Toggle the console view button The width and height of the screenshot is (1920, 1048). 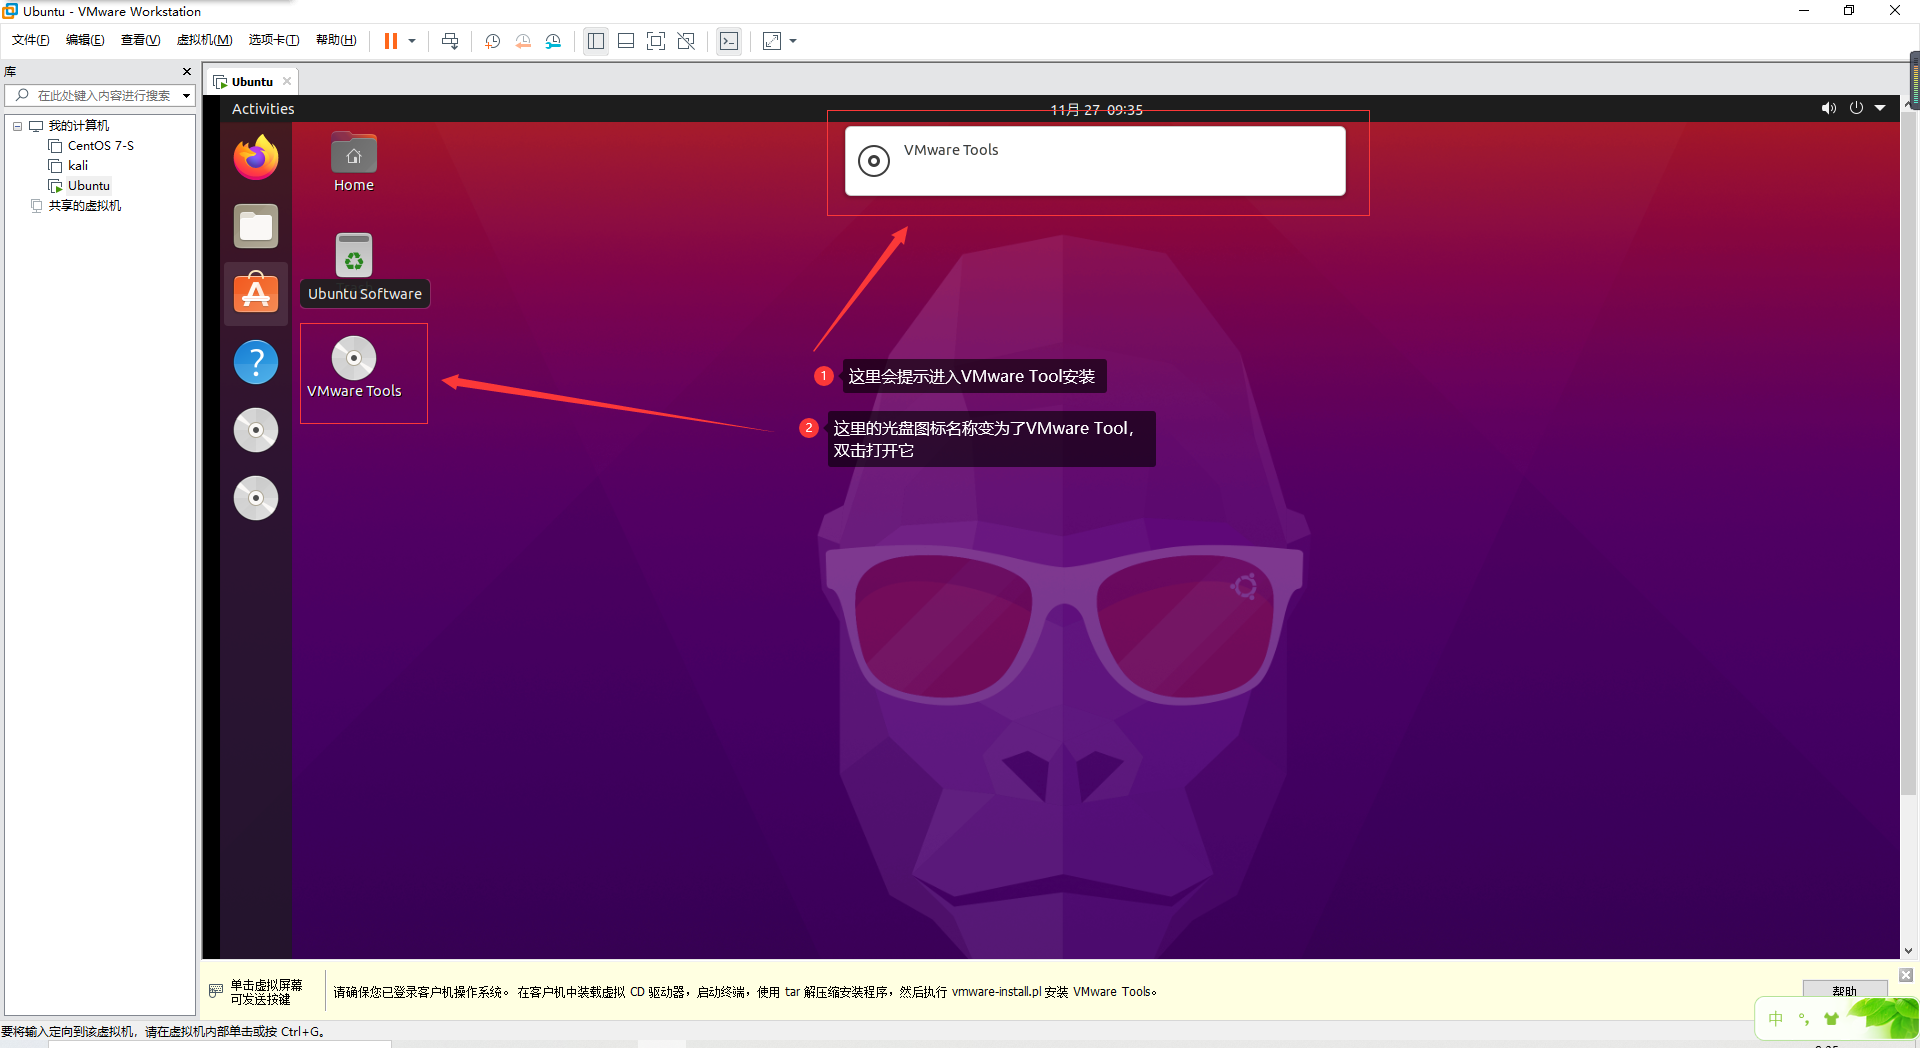tap(729, 41)
